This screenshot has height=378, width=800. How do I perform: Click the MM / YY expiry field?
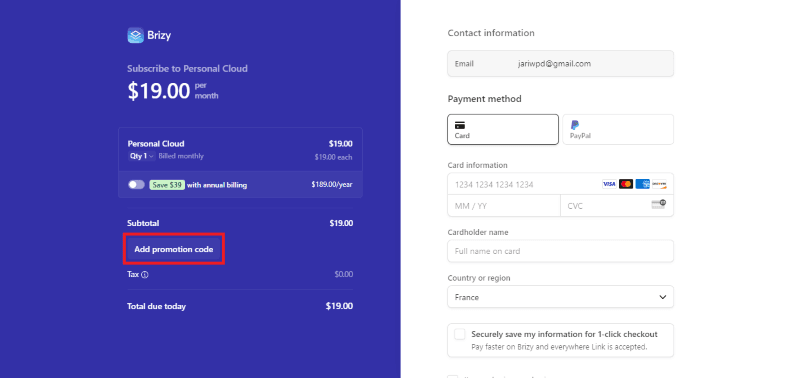coord(504,206)
